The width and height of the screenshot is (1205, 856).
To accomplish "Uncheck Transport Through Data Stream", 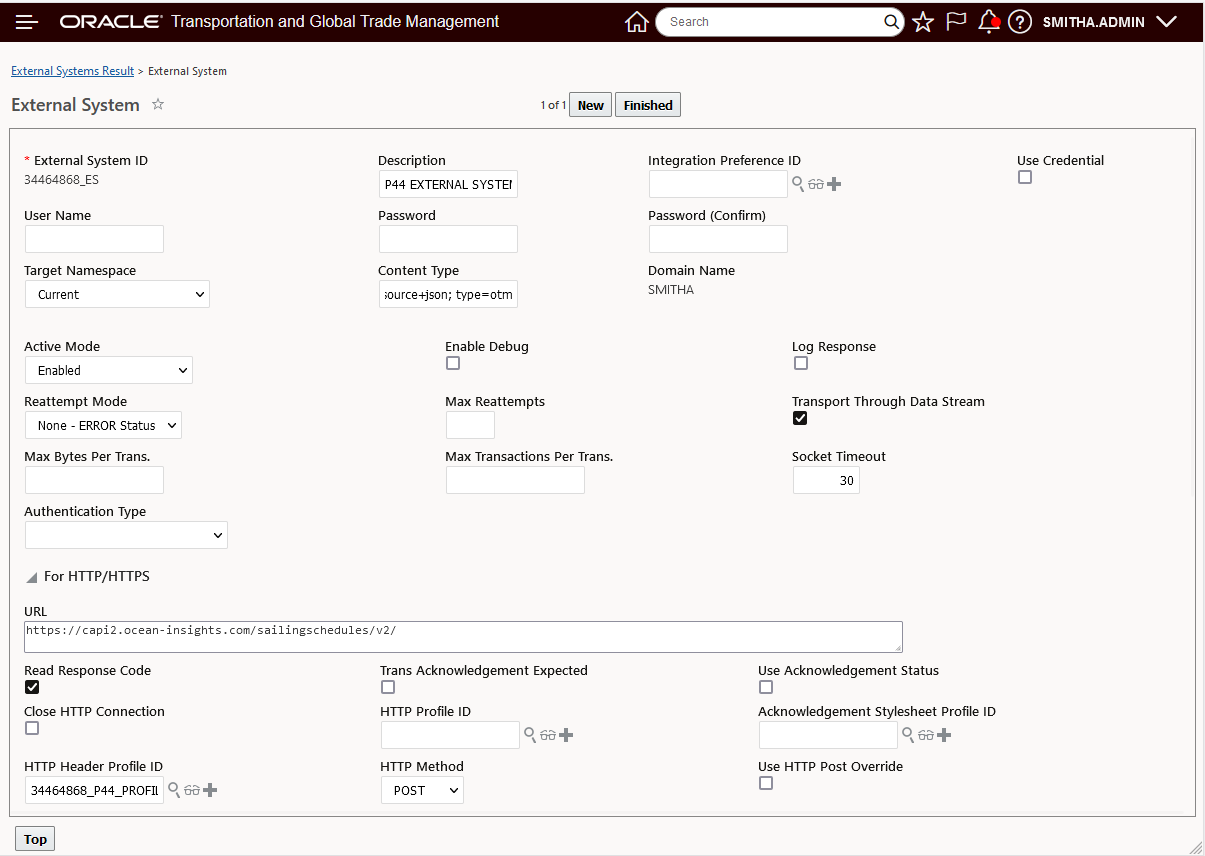I will [x=800, y=418].
